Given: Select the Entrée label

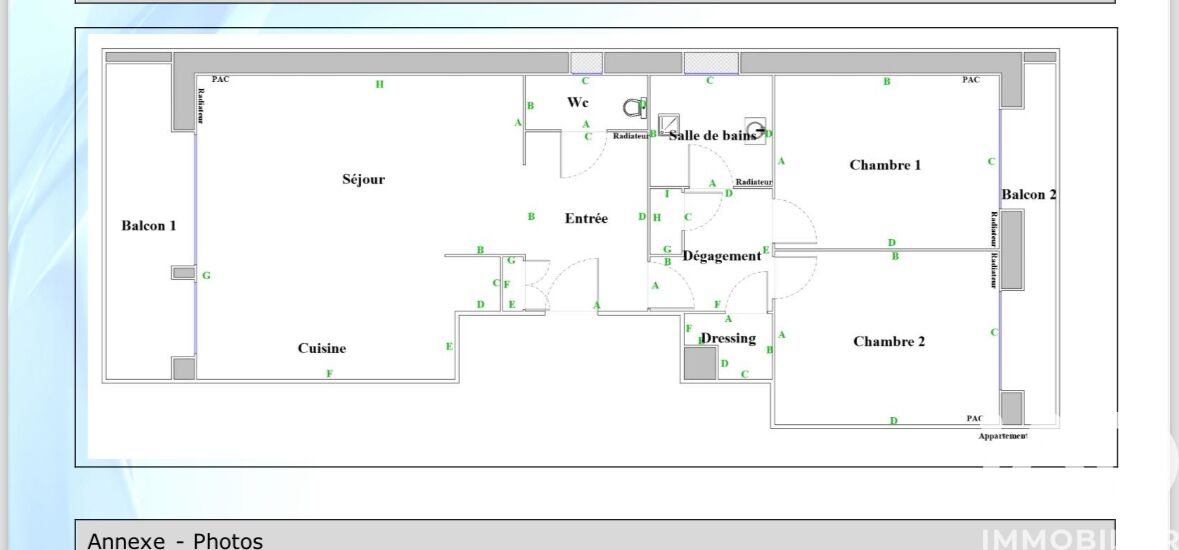Looking at the screenshot, I should [586, 218].
